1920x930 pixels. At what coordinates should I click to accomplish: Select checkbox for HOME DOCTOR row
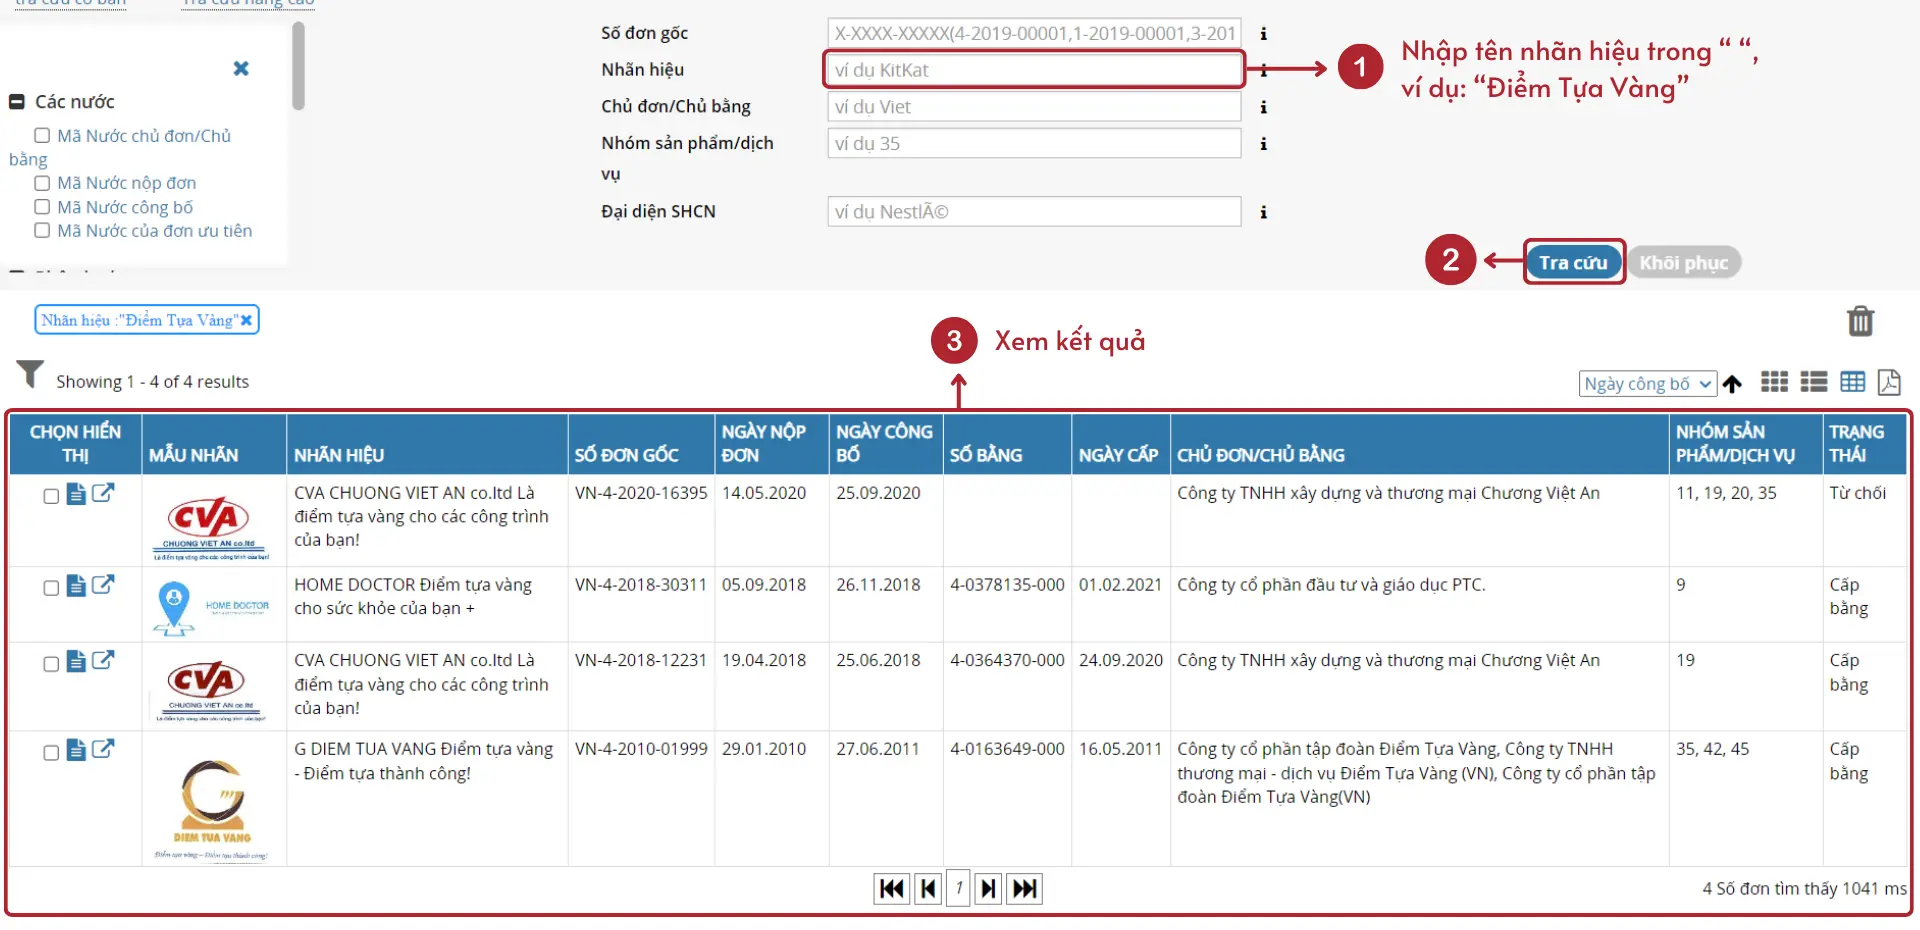click(51, 588)
